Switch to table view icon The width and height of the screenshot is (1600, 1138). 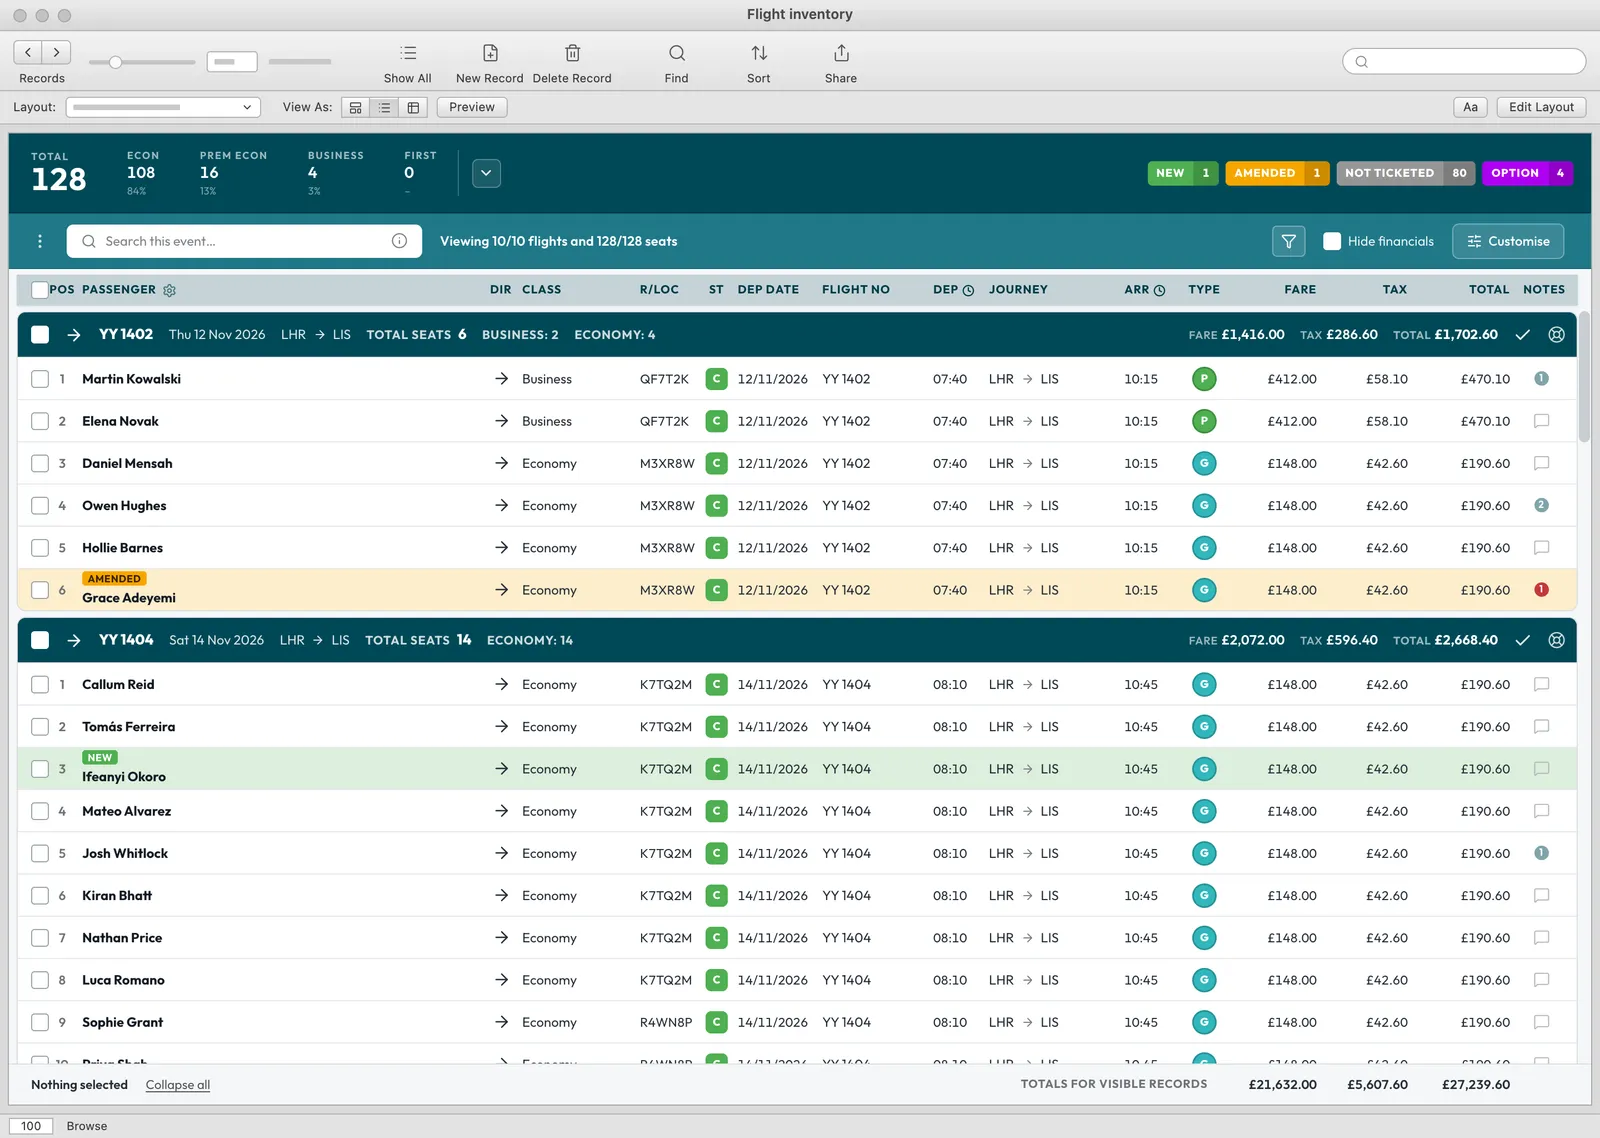(413, 107)
